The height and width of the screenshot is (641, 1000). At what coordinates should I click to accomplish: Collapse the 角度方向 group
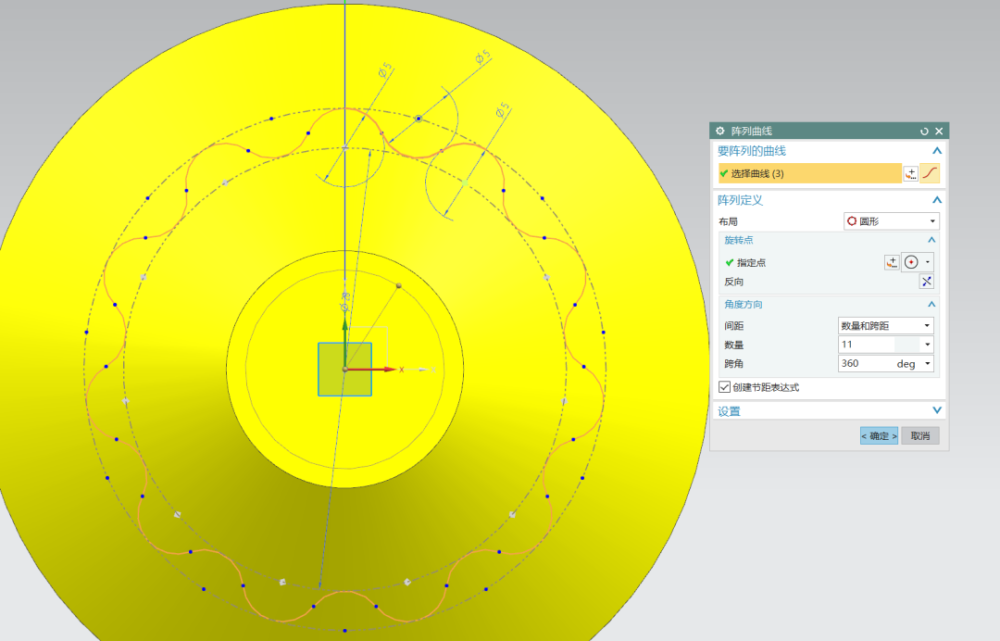click(931, 304)
